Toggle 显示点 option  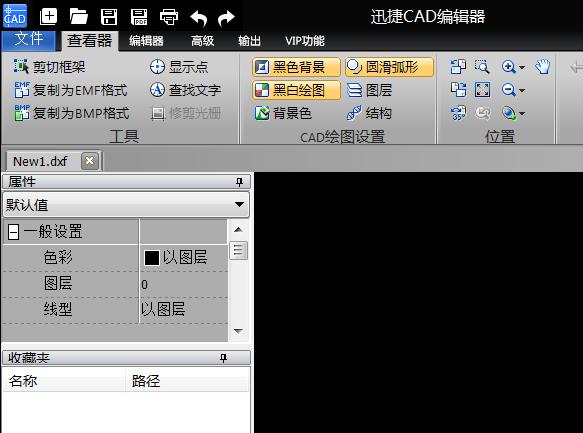[179, 67]
